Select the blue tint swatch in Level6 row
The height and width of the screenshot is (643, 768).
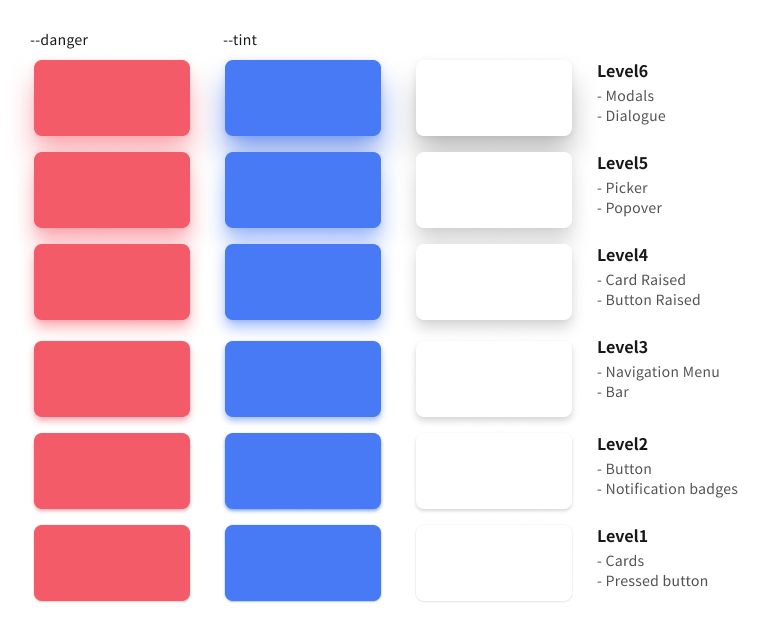coord(303,98)
